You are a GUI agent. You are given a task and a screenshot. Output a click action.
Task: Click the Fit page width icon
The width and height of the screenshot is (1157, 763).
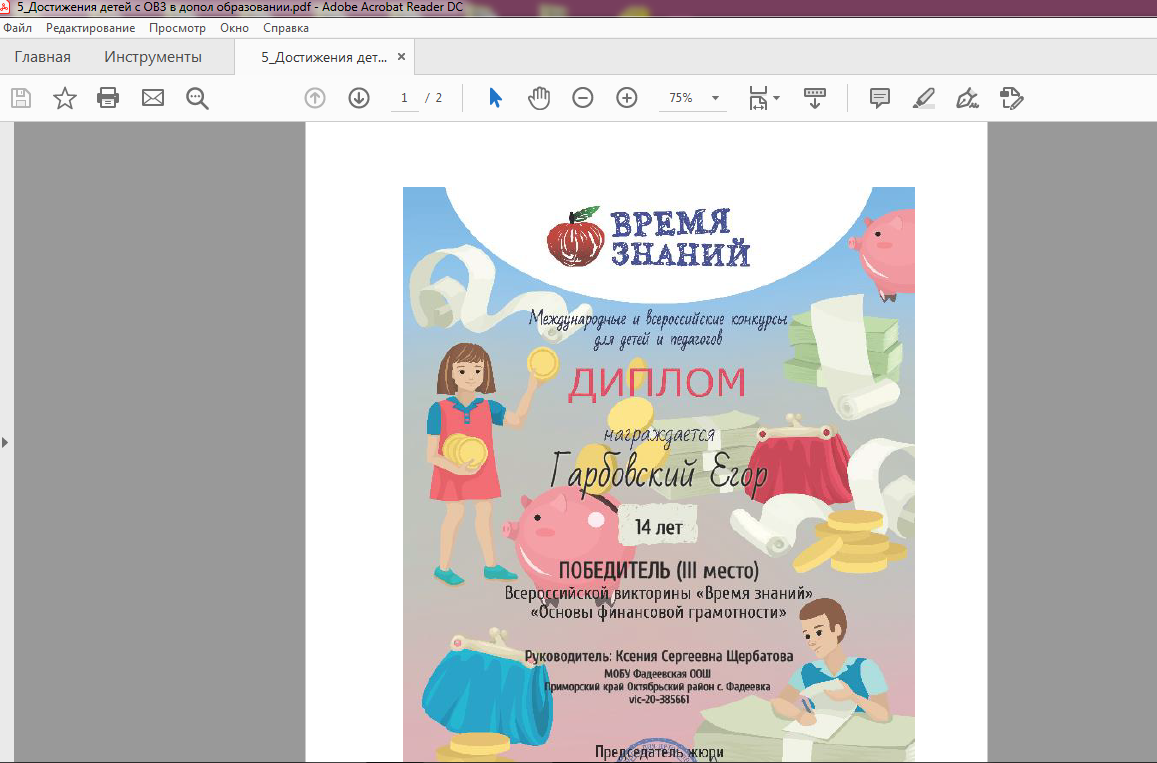(758, 98)
